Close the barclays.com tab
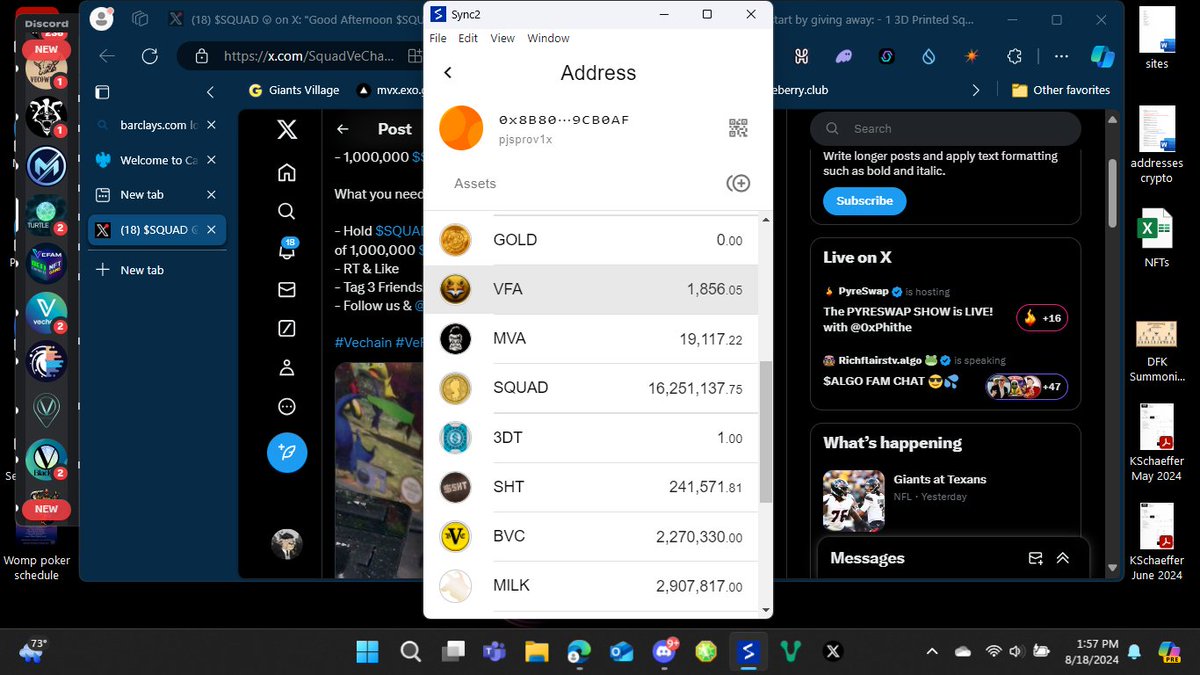 point(211,125)
